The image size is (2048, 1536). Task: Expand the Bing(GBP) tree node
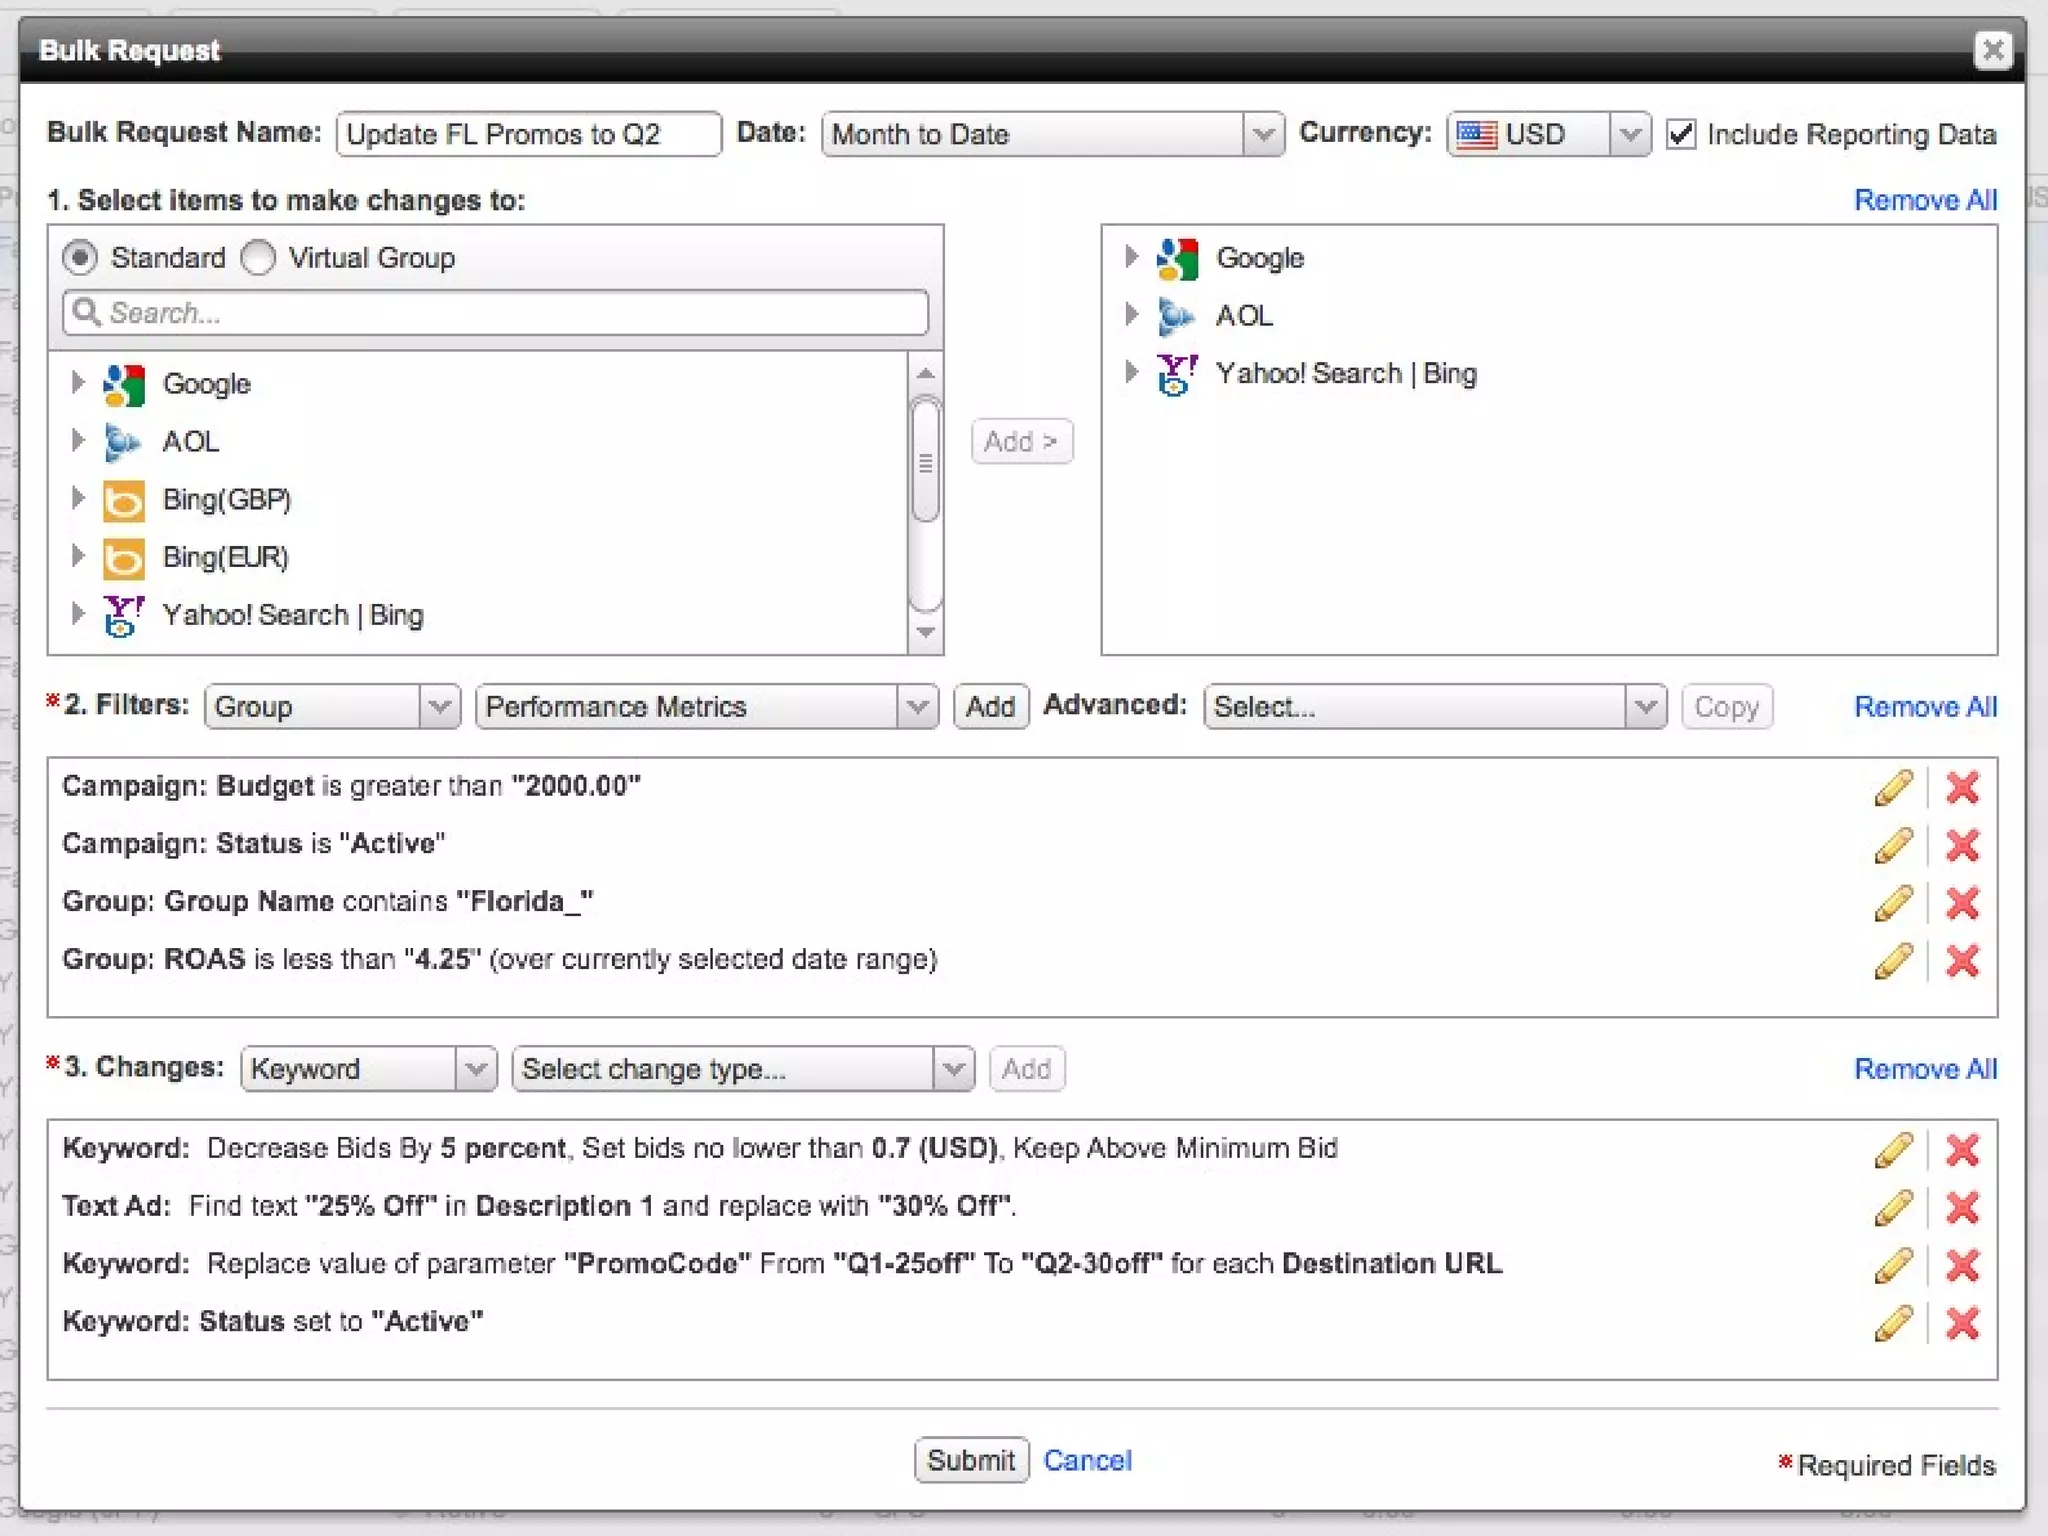[77, 498]
